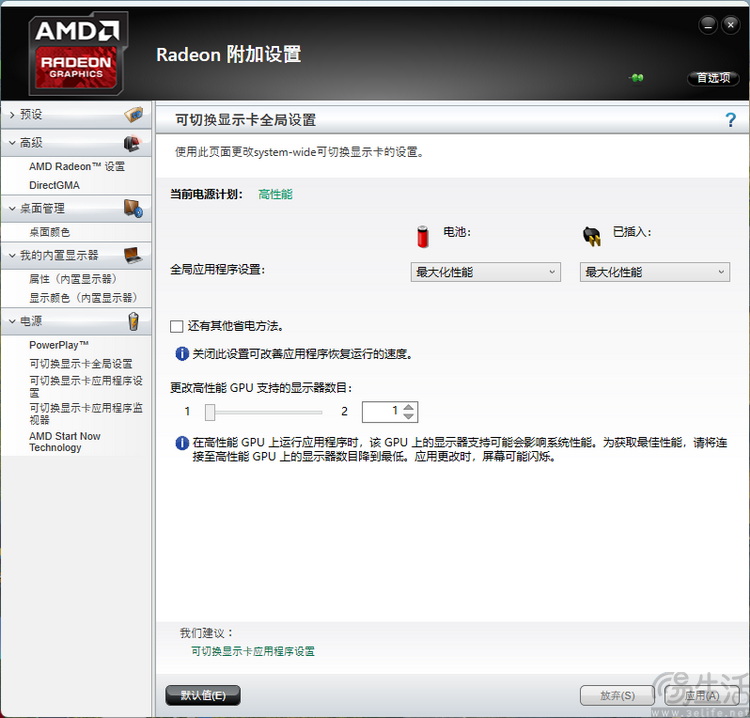The width and height of the screenshot is (750, 718).
Task: Select 可切换显示卡全局设置 in sidebar
Action: pyautogui.click(x=81, y=364)
